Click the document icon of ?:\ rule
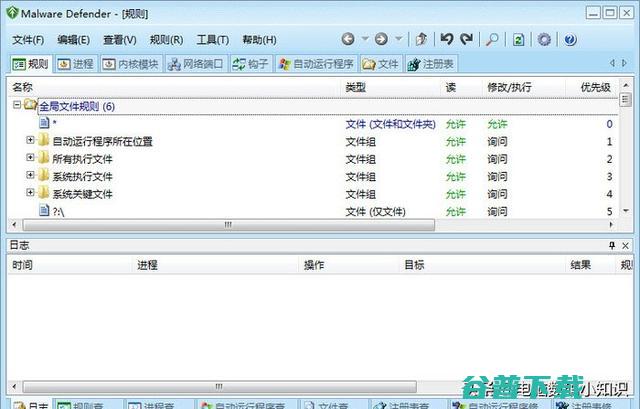640x409 pixels. [44, 210]
